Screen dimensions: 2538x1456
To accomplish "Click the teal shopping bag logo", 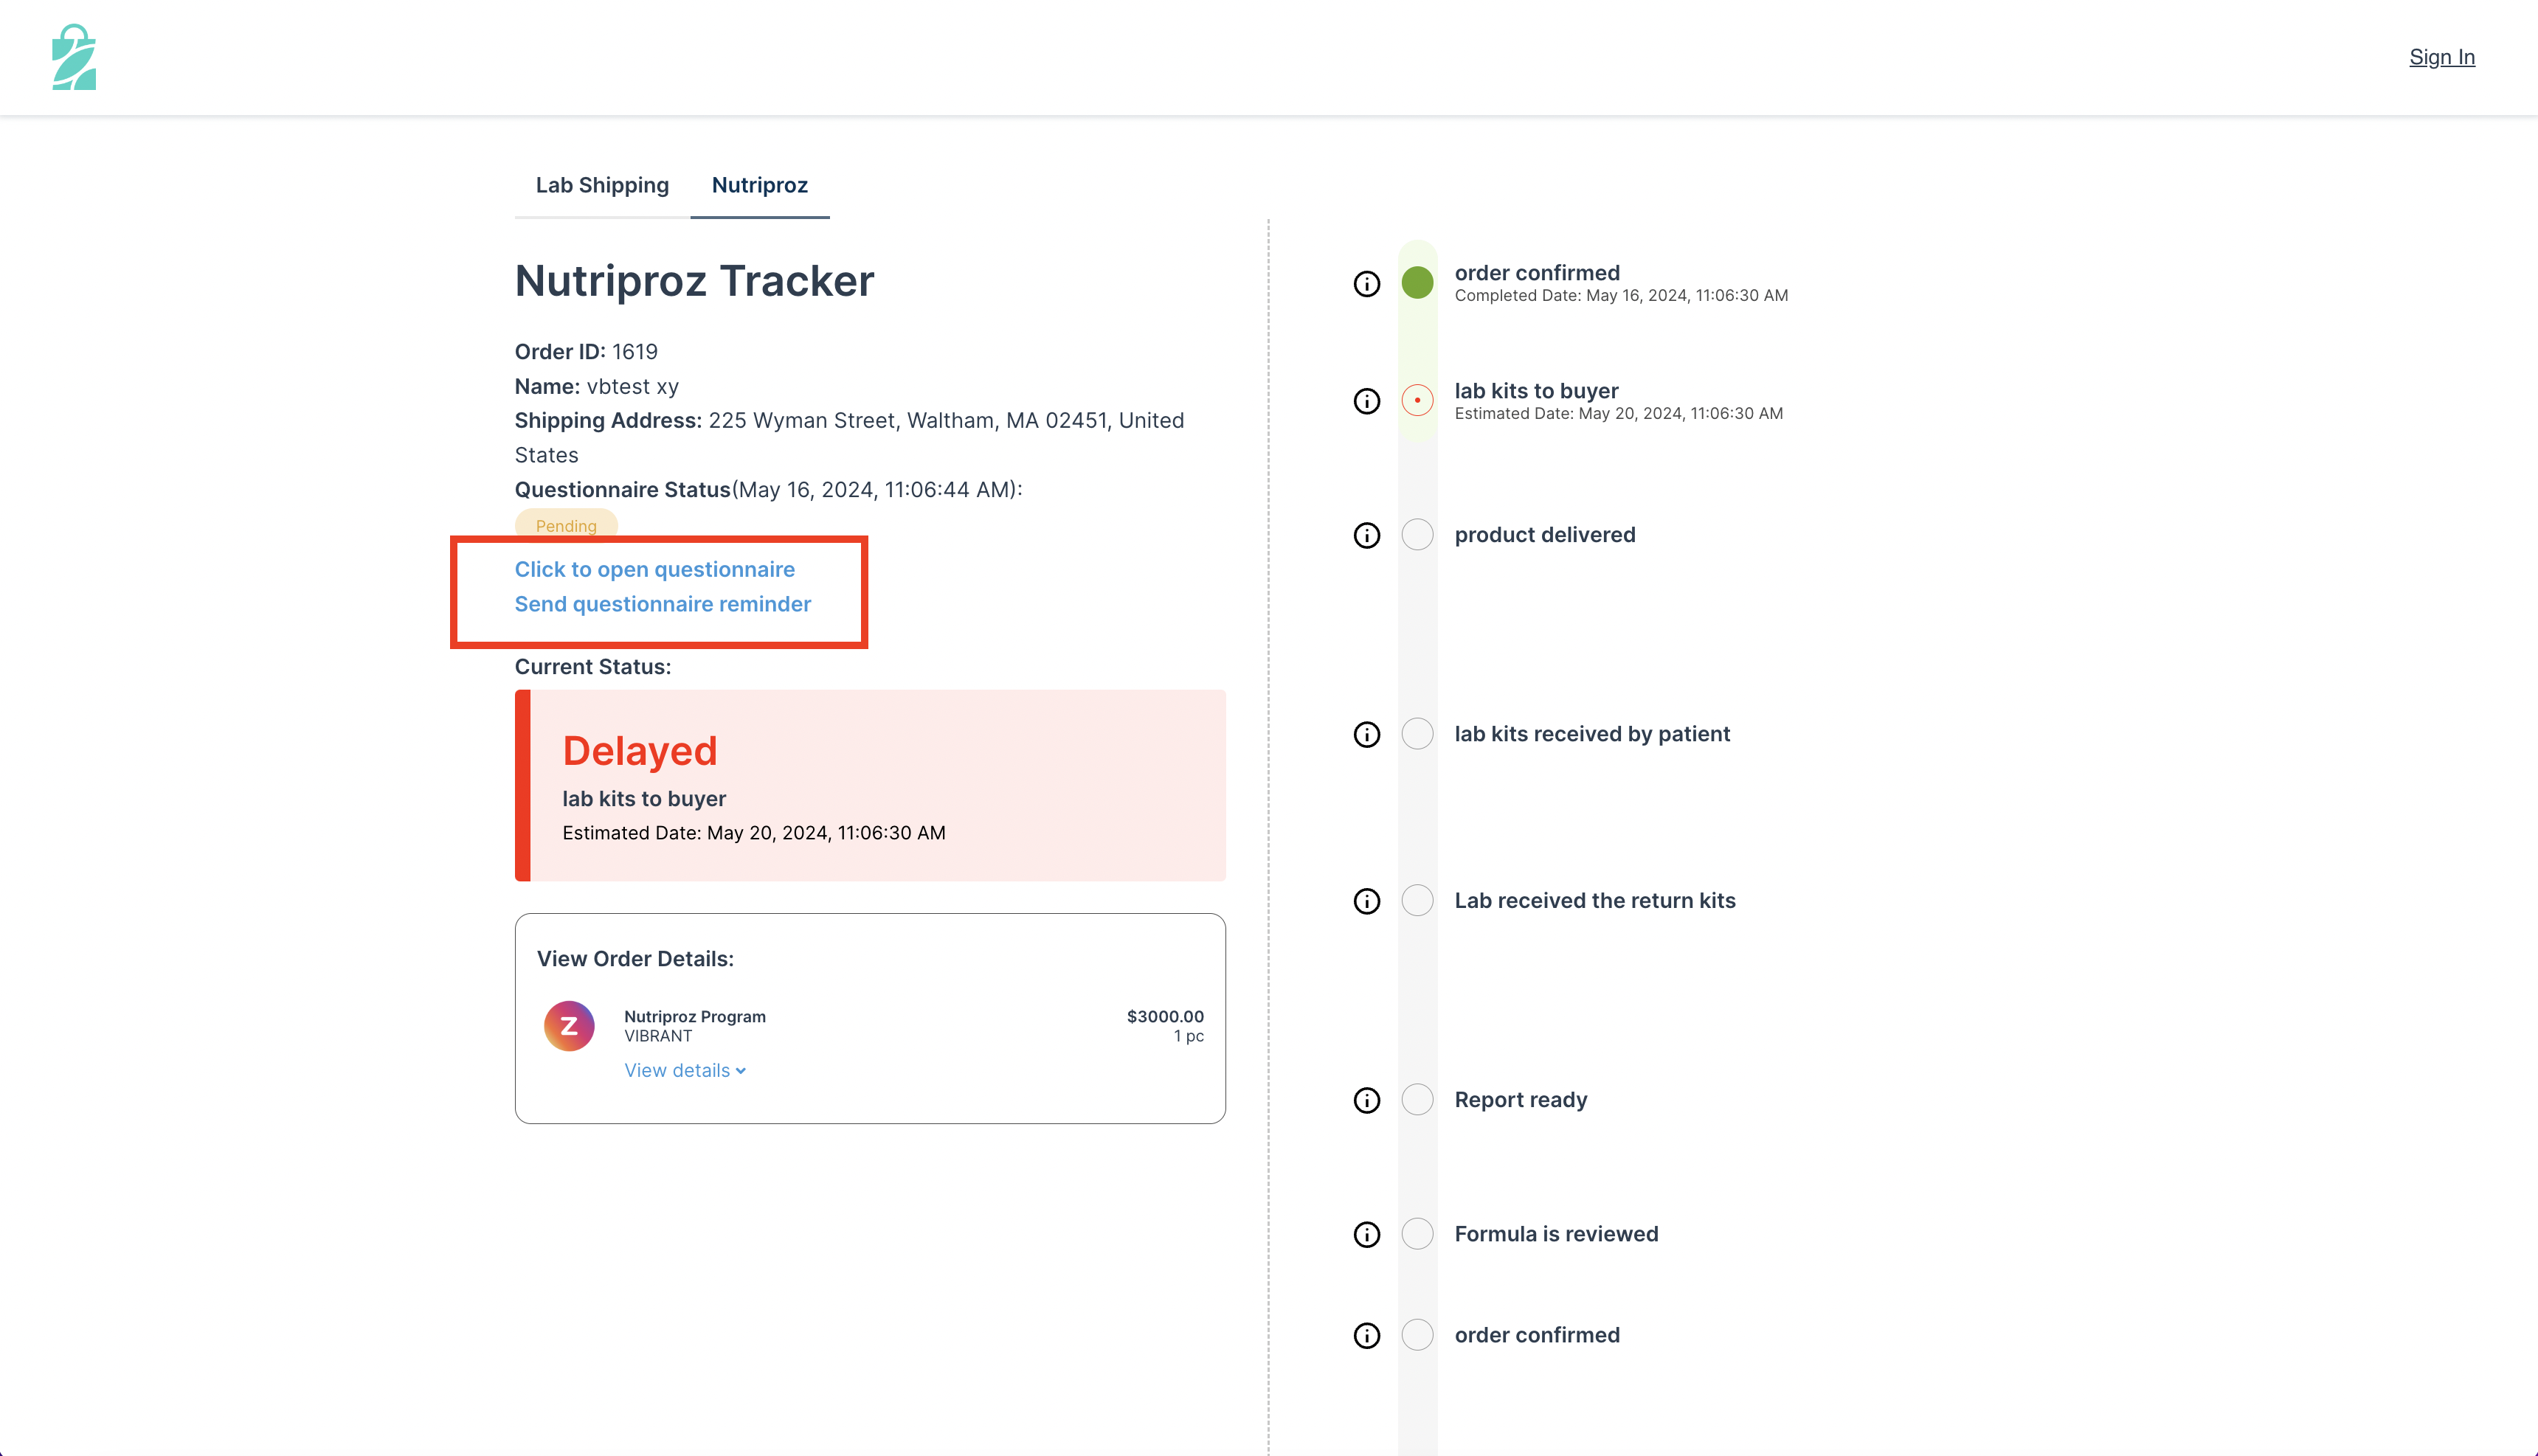I will (x=74, y=57).
